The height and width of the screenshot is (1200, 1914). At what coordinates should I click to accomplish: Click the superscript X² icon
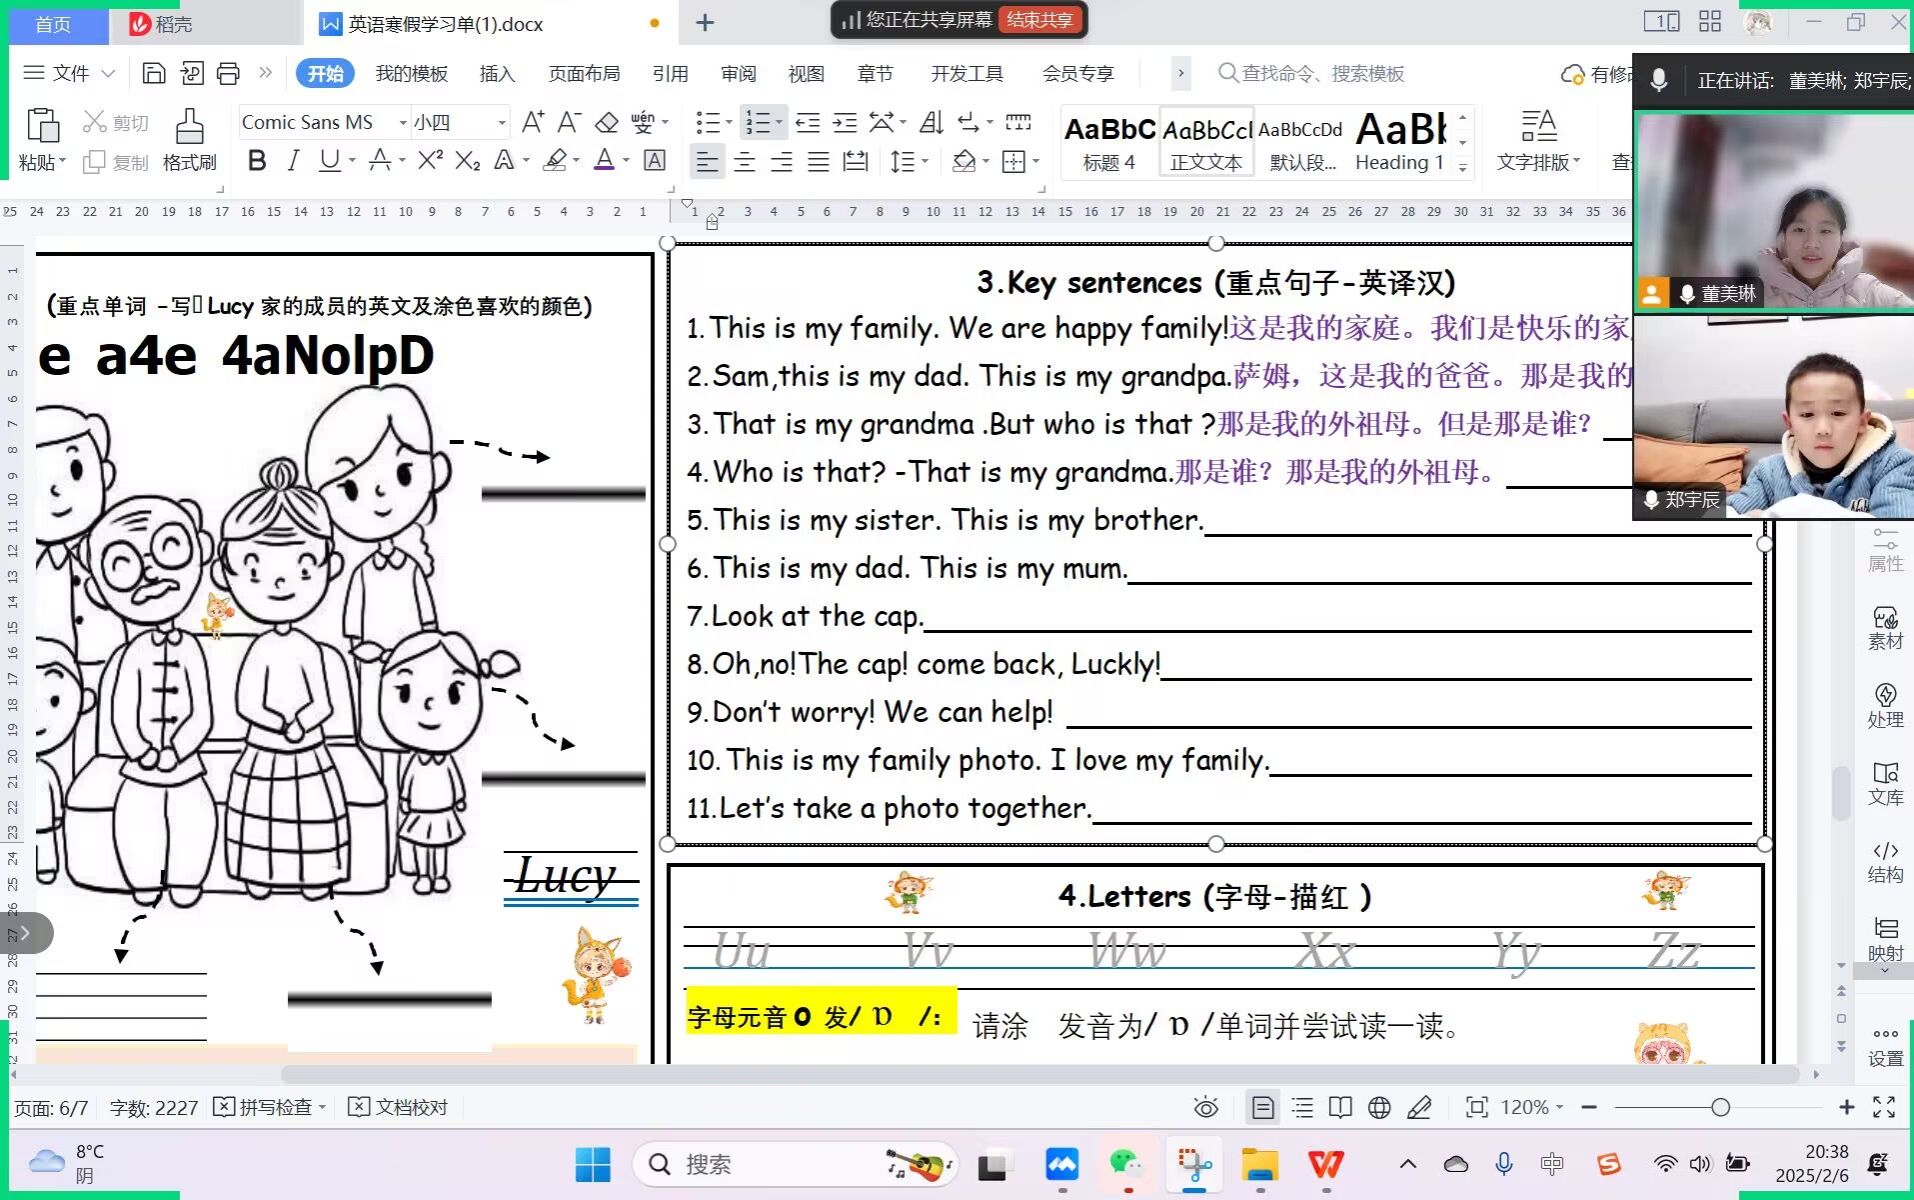430,161
